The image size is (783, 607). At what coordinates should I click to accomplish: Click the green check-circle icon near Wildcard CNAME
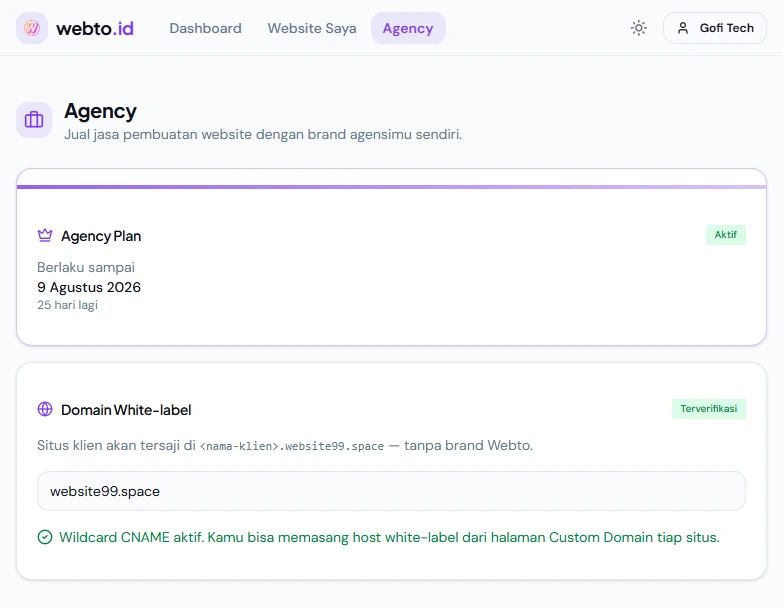coord(45,537)
